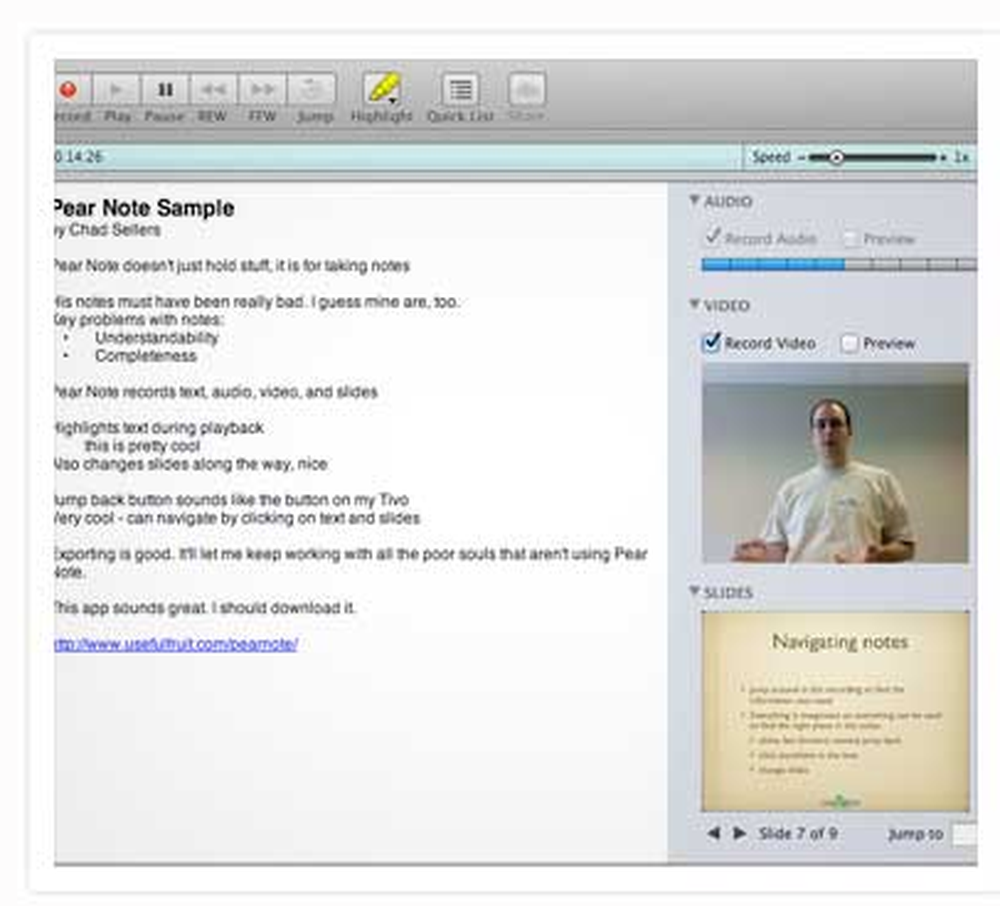The image size is (1000, 906).
Task: Click the Jump to input field
Action: pos(964,834)
